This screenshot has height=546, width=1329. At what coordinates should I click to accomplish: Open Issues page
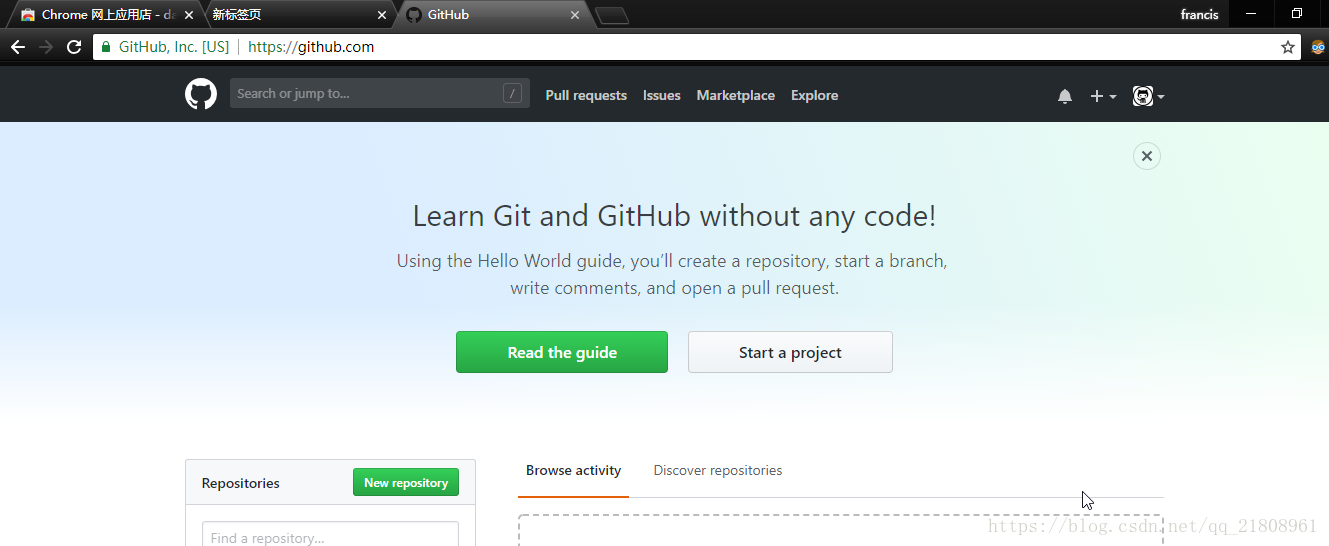661,95
